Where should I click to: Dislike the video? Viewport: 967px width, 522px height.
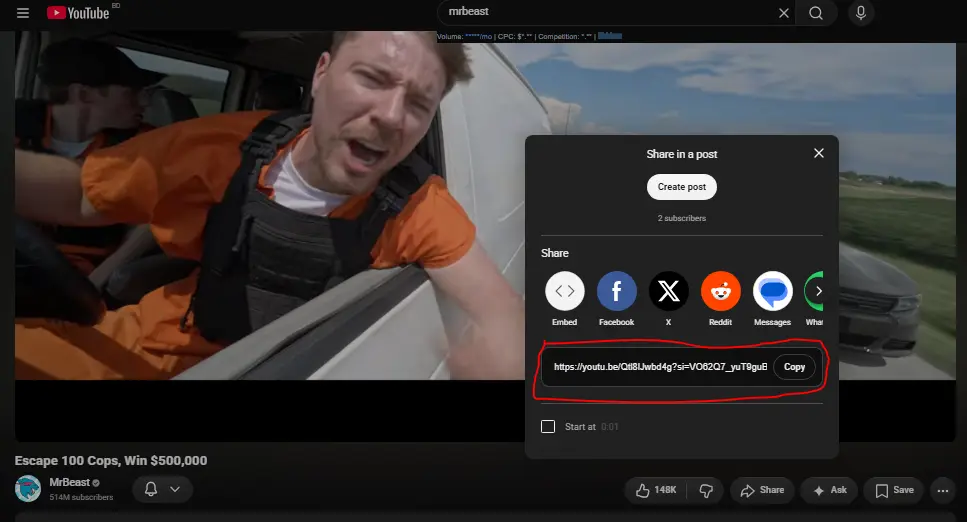(x=706, y=490)
